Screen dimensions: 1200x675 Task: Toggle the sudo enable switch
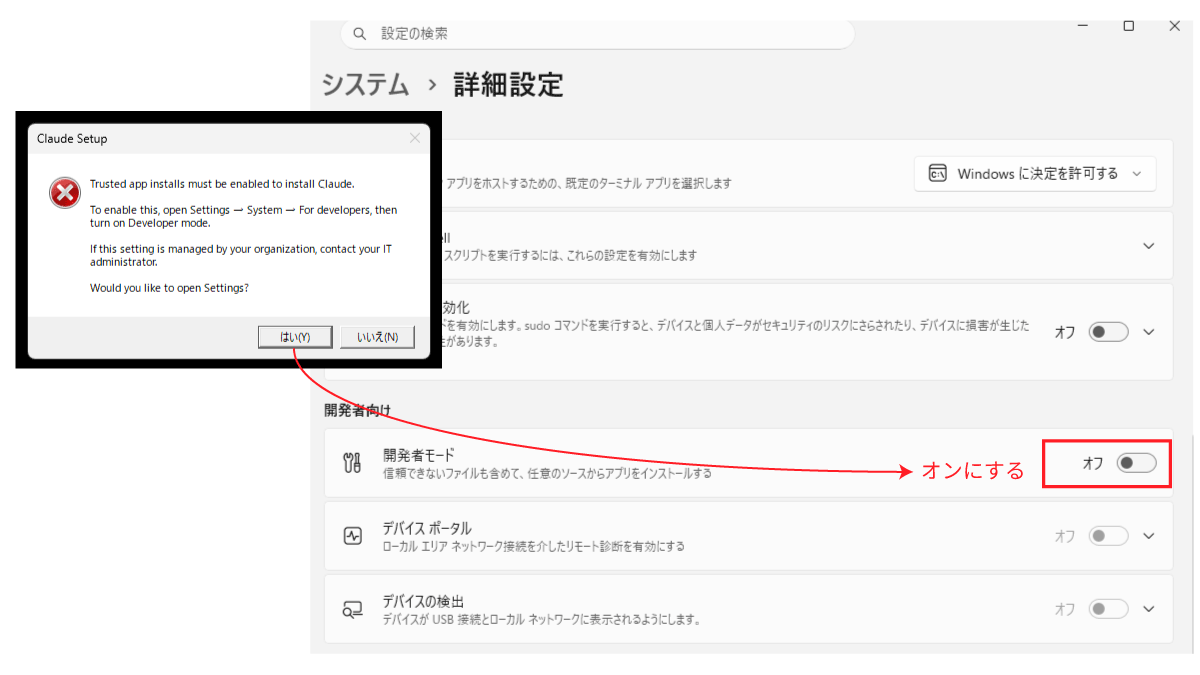[1108, 332]
